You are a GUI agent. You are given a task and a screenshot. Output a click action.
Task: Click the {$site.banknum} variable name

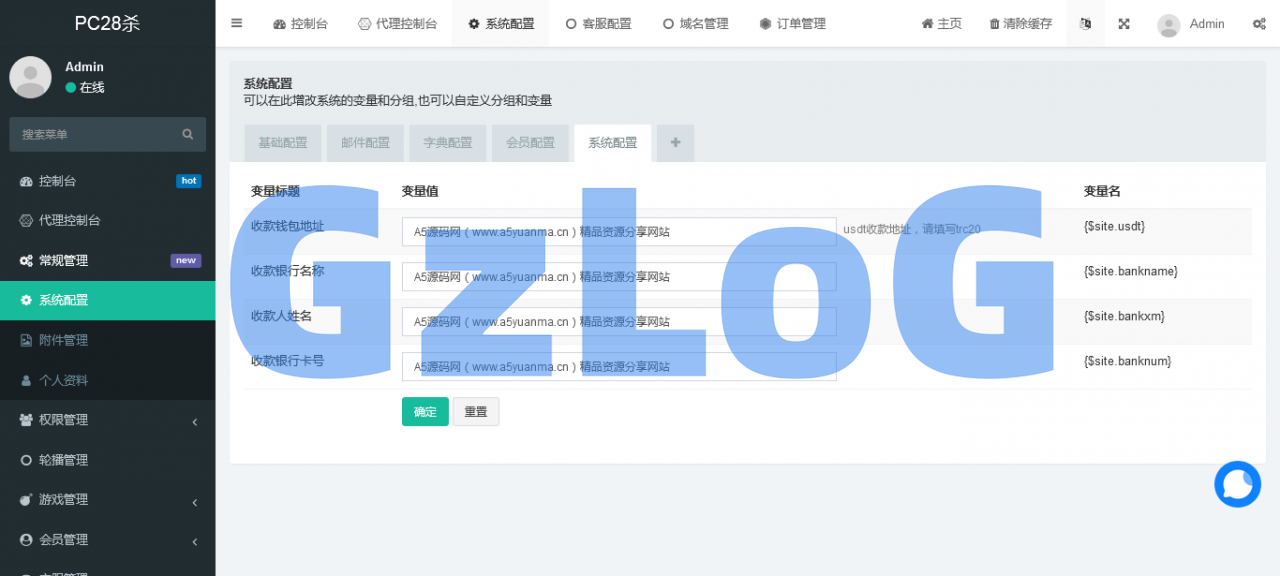[1127, 361]
